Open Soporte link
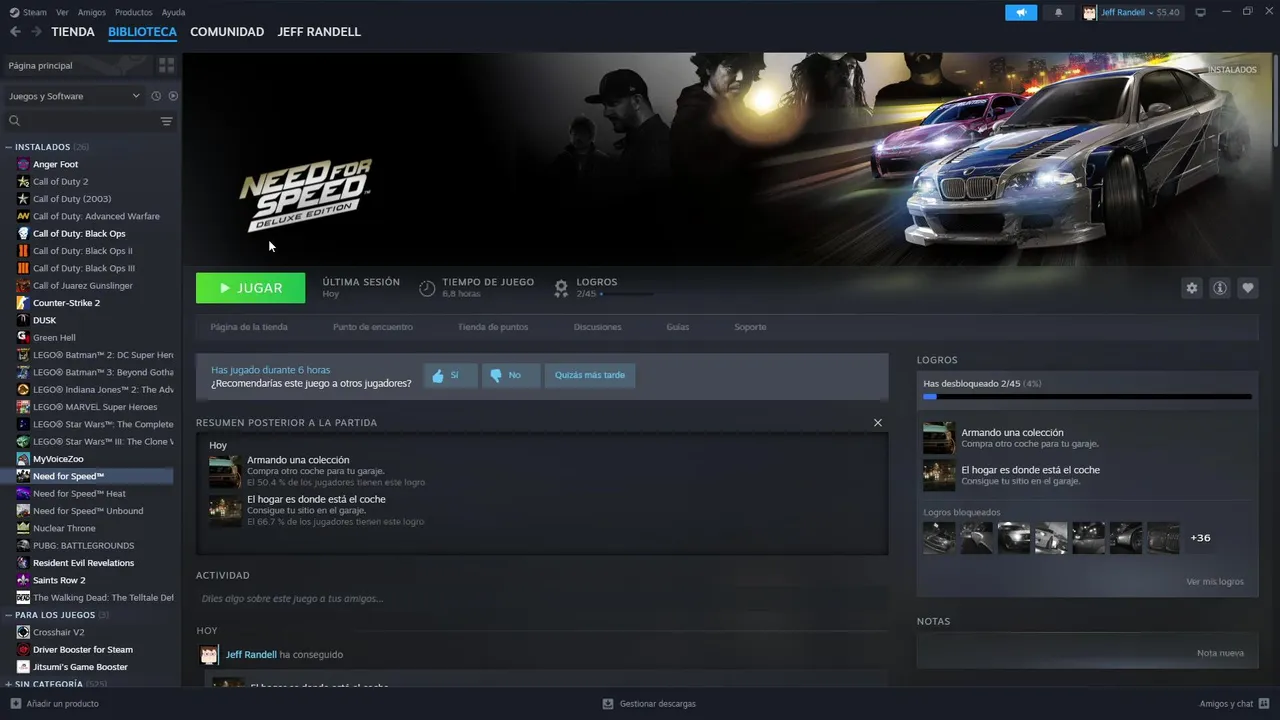Image resolution: width=1280 pixels, height=720 pixels. coord(750,327)
